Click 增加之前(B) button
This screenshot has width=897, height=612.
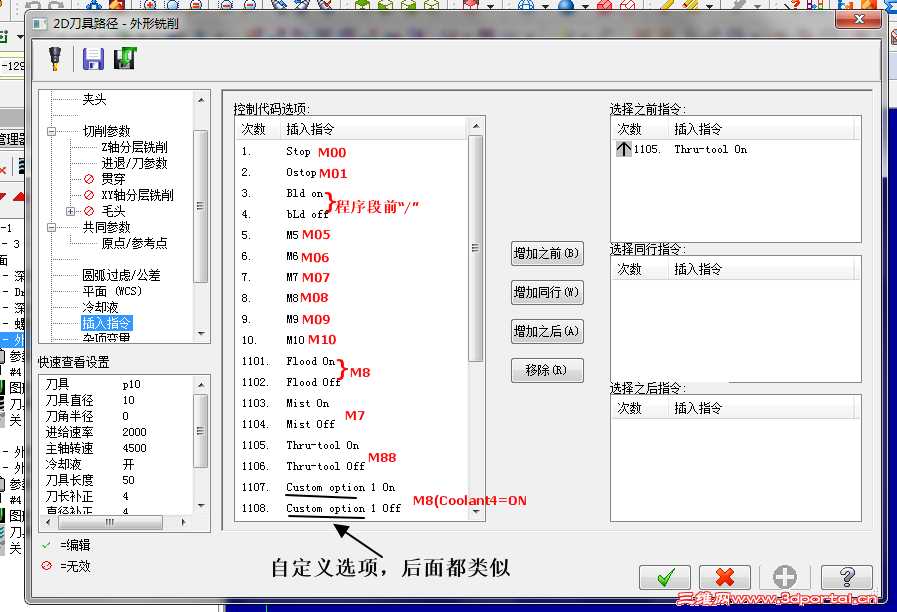(547, 253)
